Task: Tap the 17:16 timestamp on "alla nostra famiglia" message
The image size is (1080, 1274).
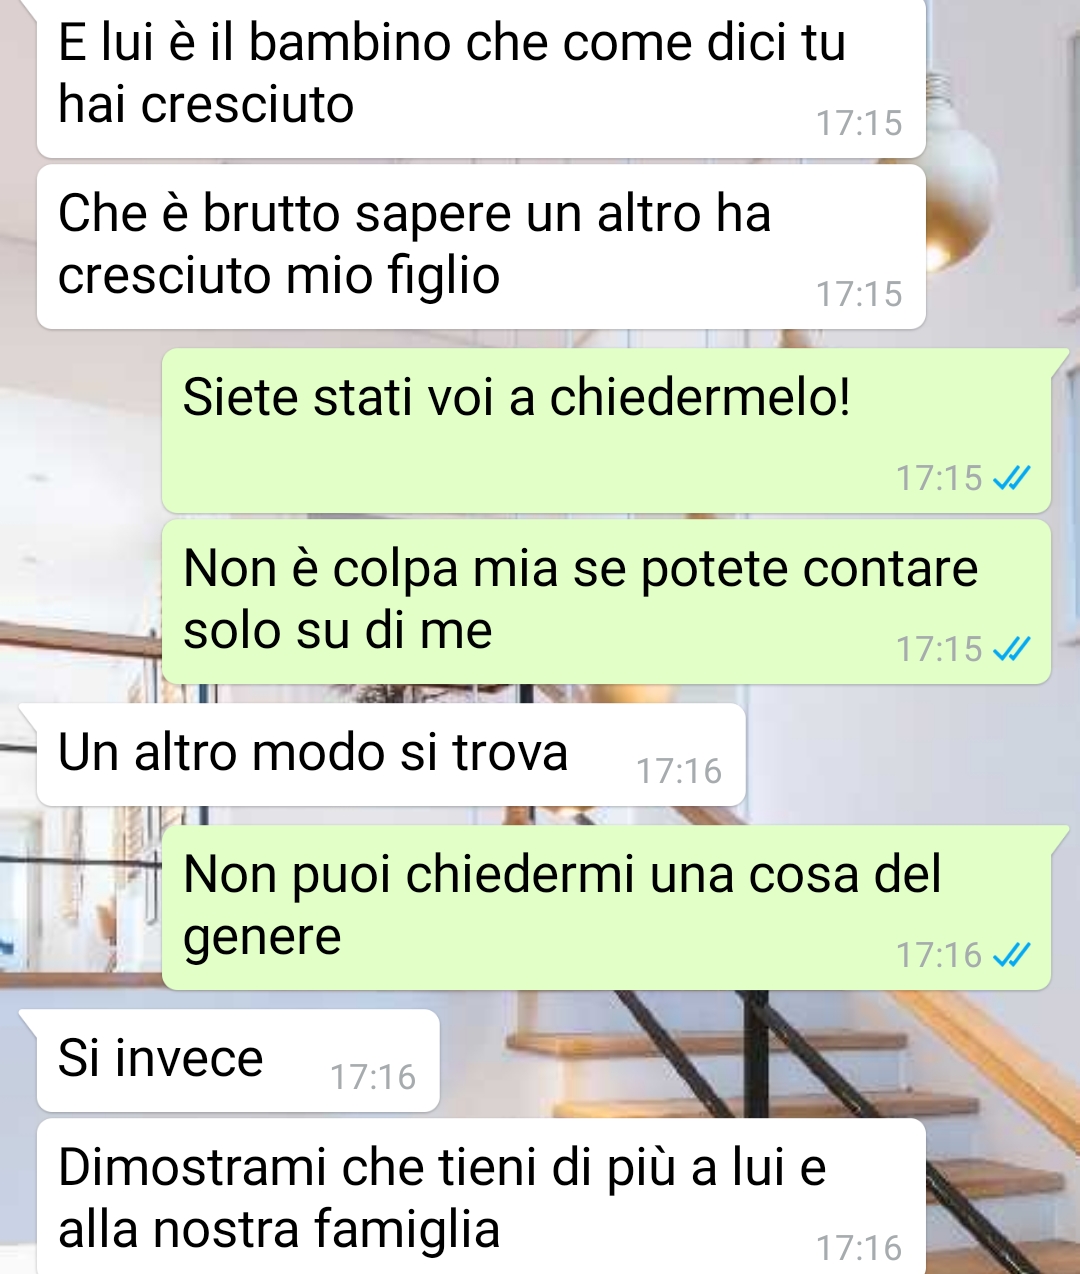Action: pyautogui.click(x=859, y=1248)
